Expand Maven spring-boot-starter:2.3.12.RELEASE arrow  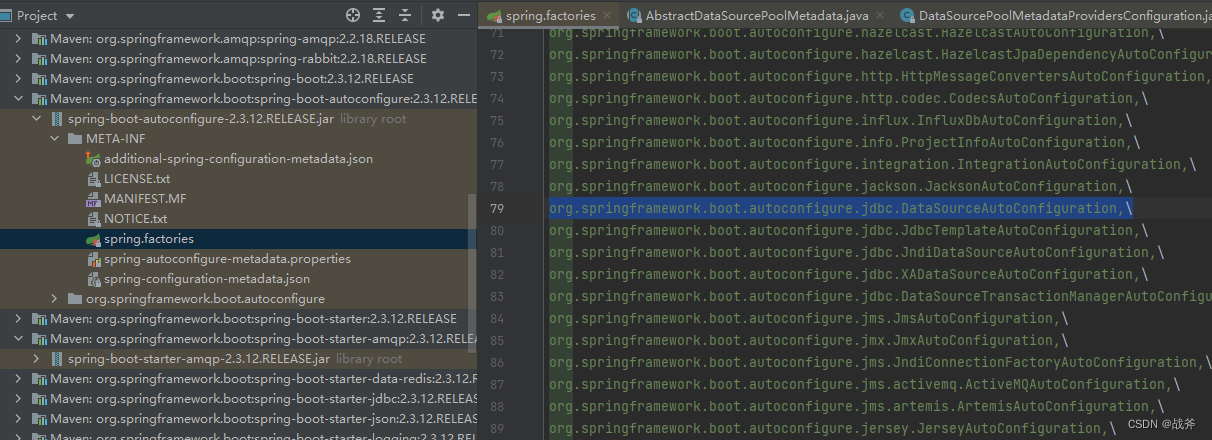tap(20, 318)
